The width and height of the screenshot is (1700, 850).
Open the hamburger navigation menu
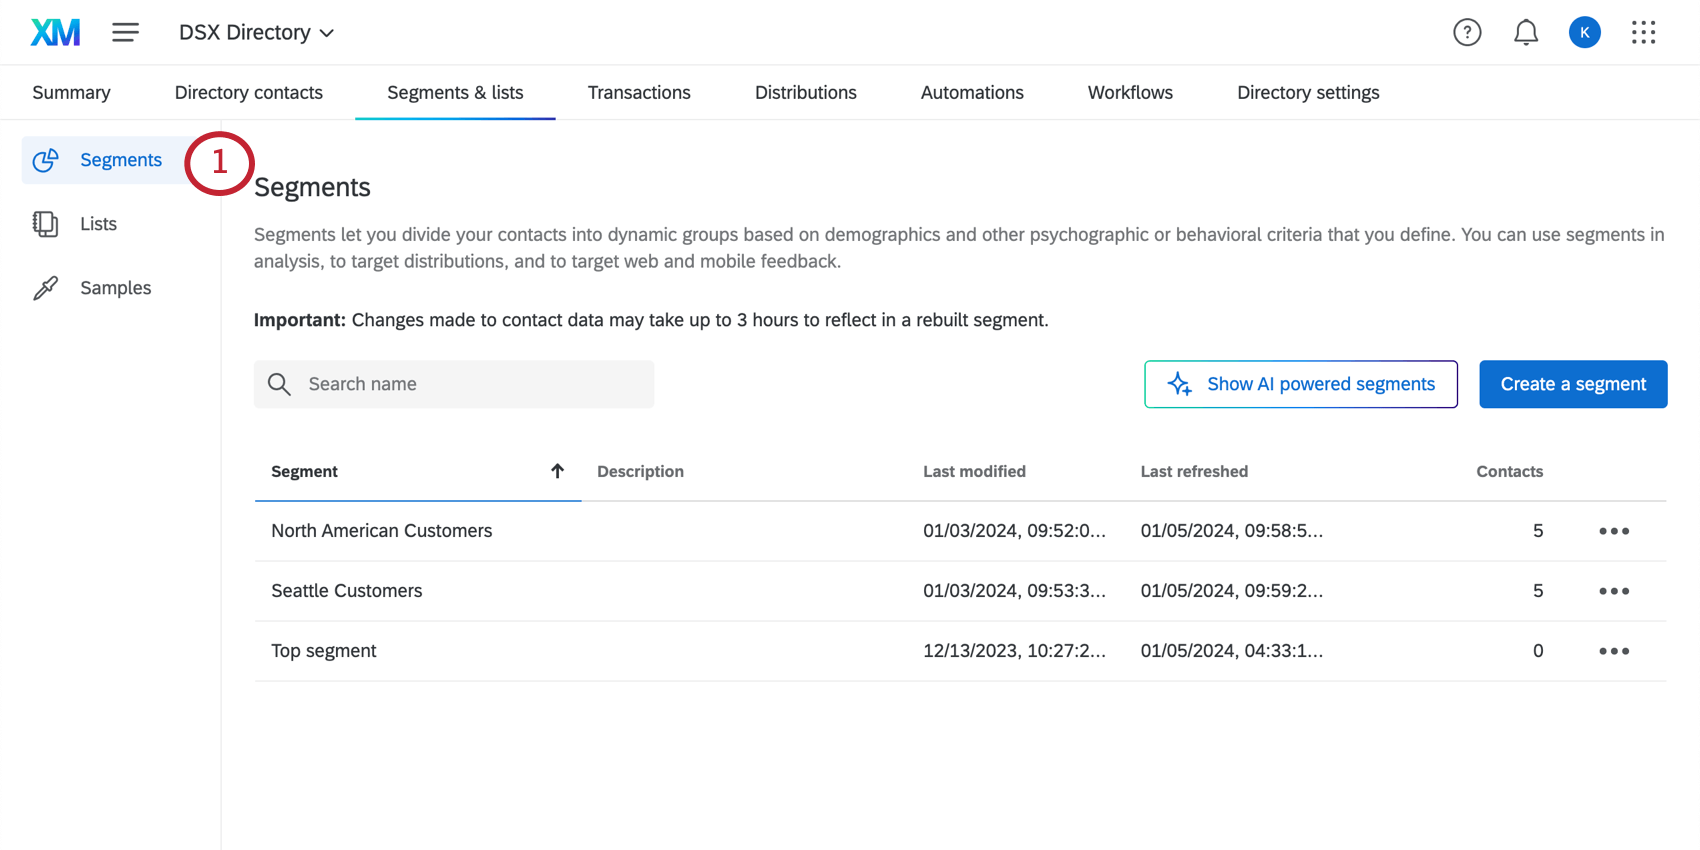point(125,33)
